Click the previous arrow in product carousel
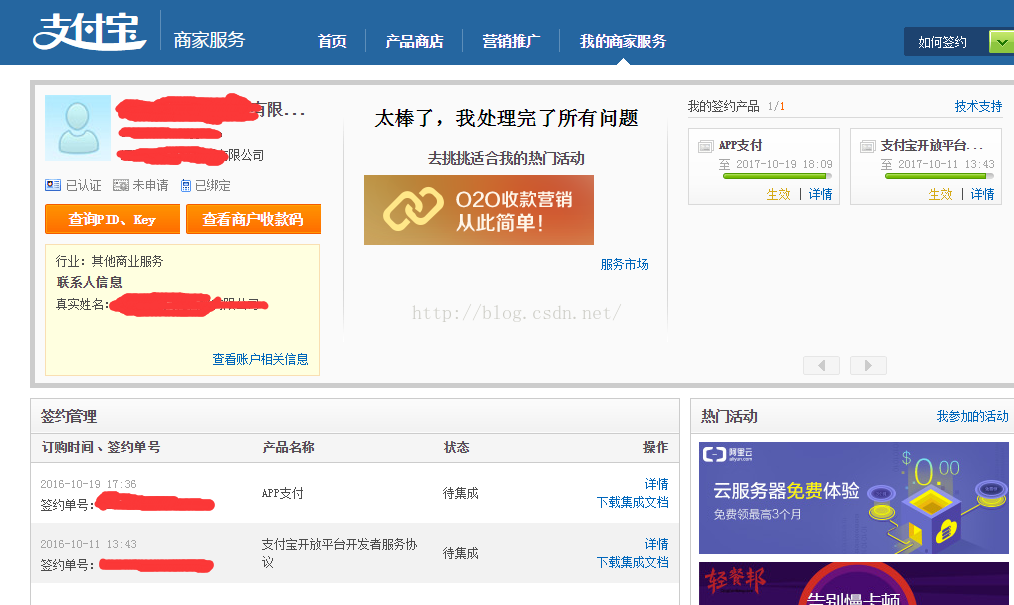 [821, 365]
